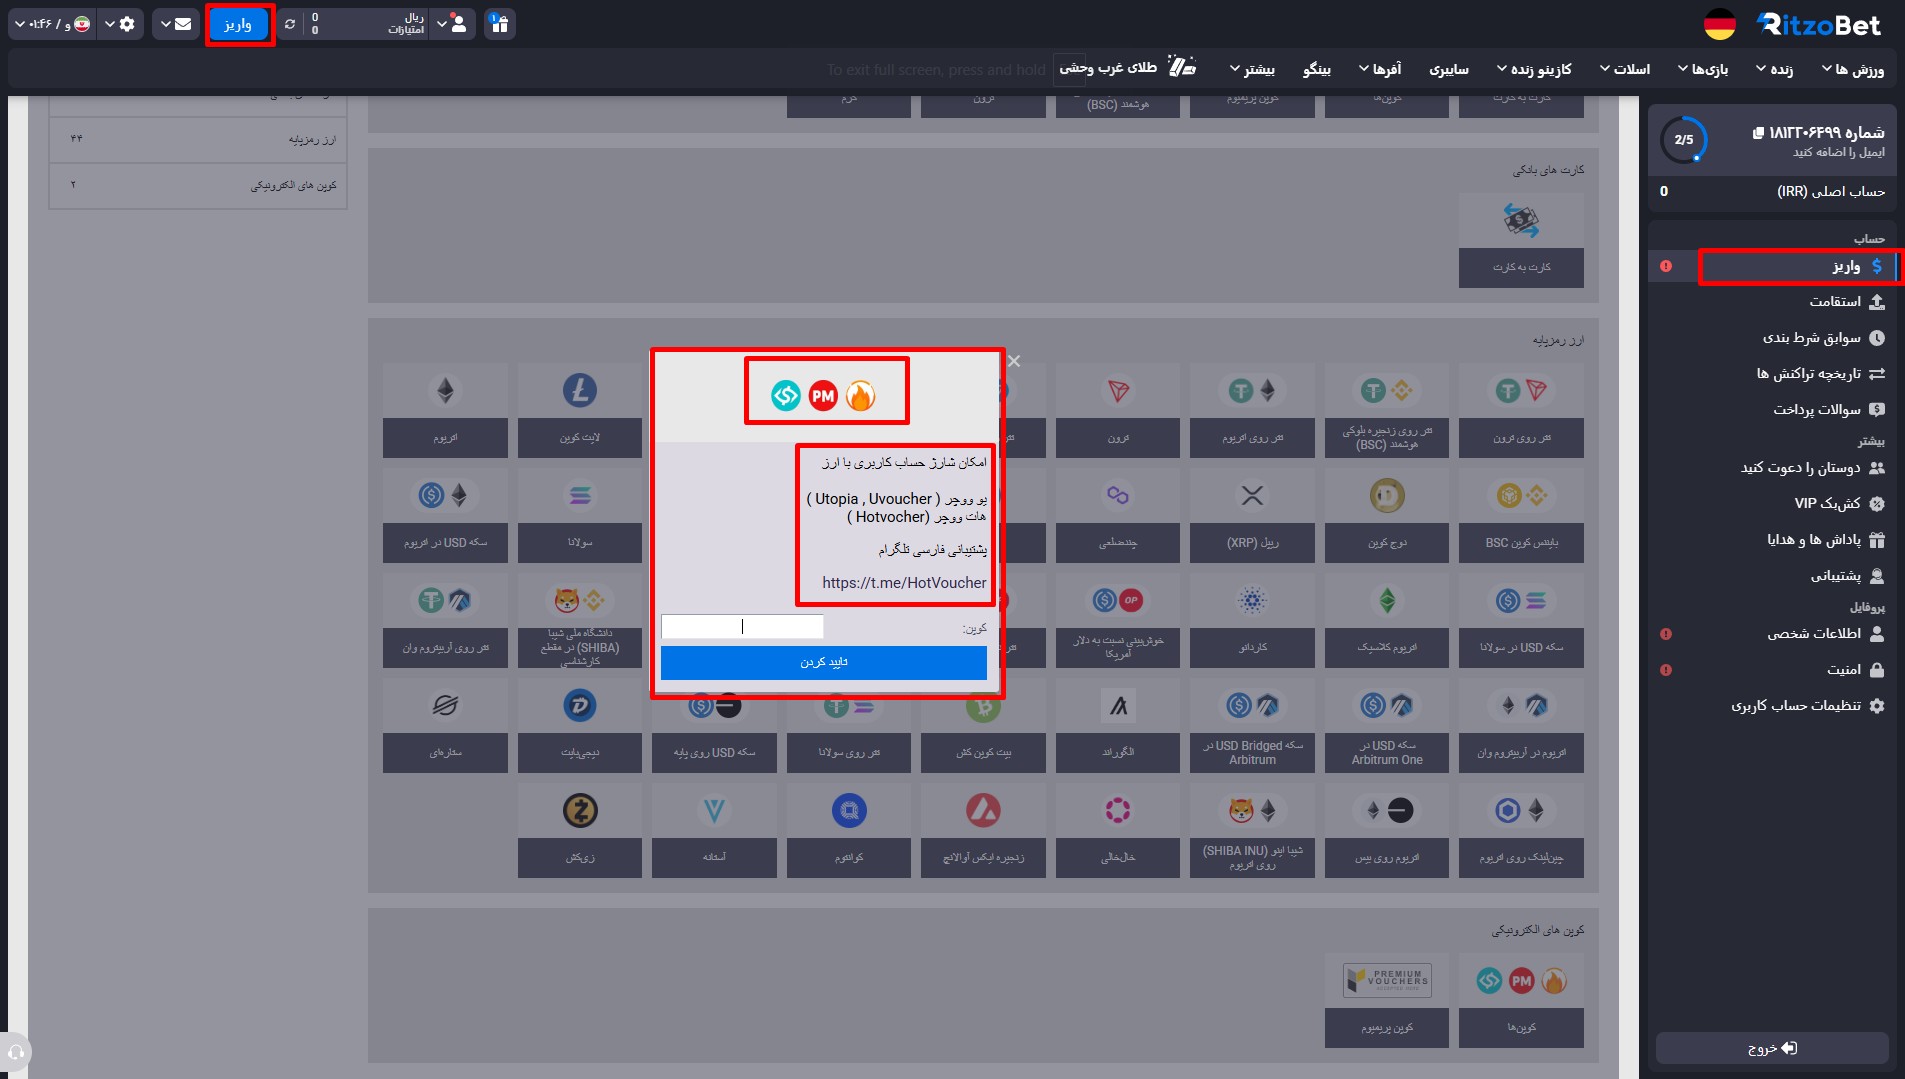Screen dimensions: 1905x1079
Task: Open سوابق شرط بندی bet history
Action: click(x=1773, y=338)
